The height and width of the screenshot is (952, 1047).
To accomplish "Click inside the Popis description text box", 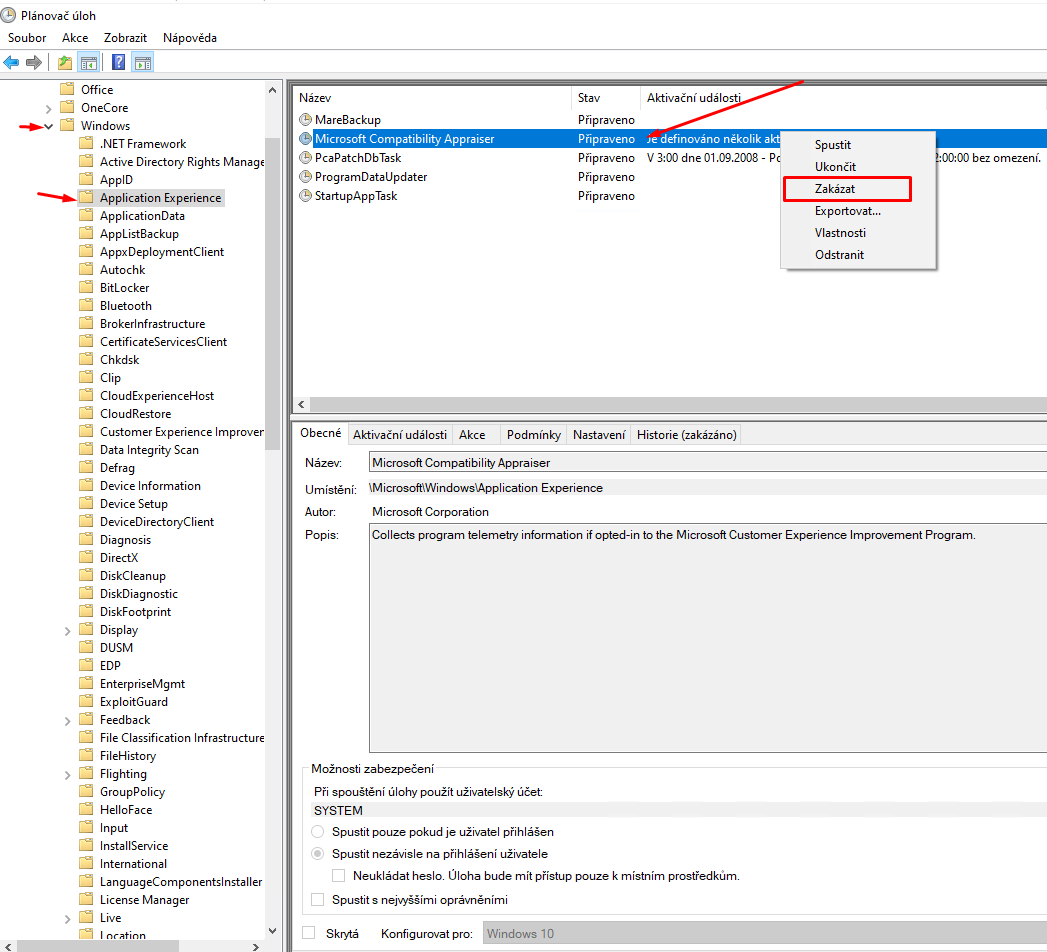I will pyautogui.click(x=708, y=638).
